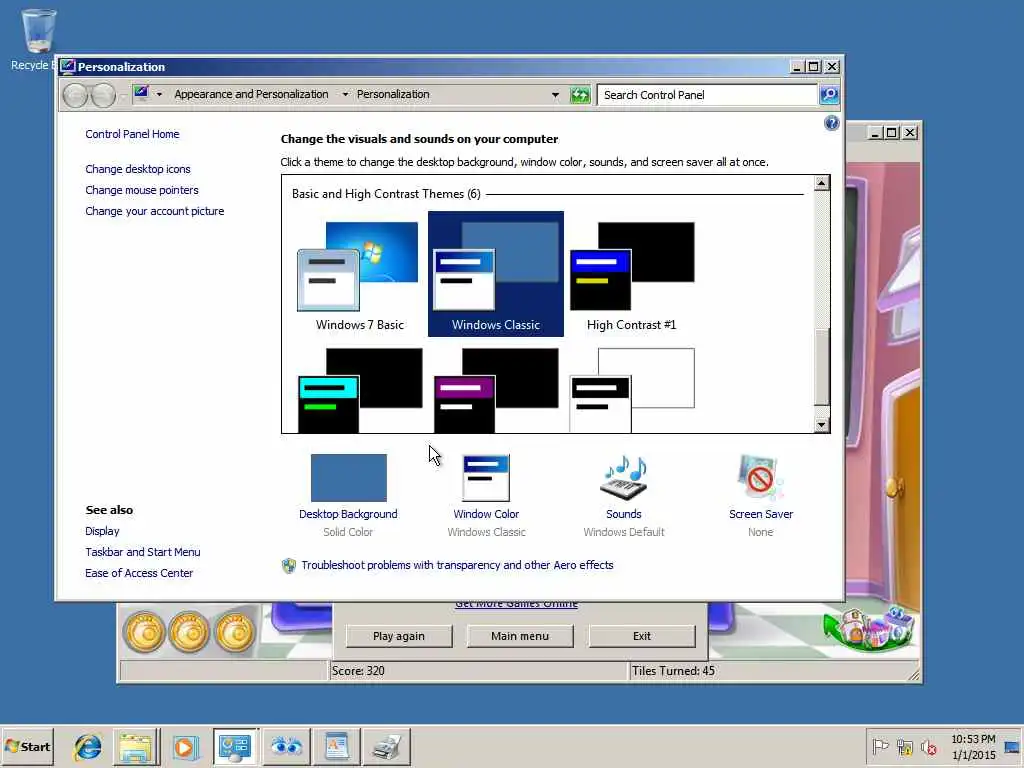
Task: Open the Display link under See also
Action: (102, 531)
